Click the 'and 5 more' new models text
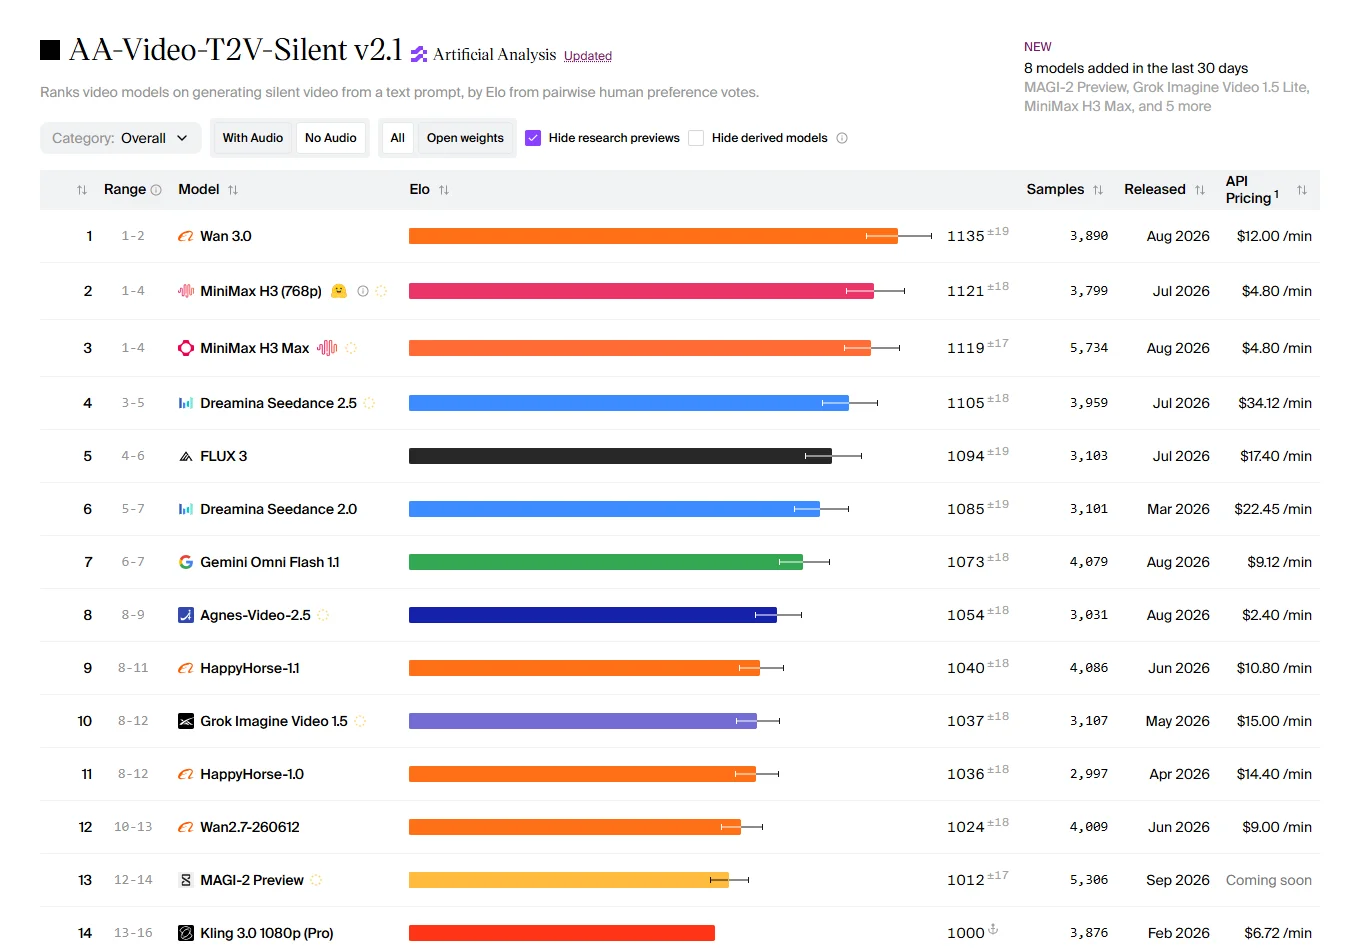Viewport: 1360px width, 950px height. click(x=1174, y=106)
